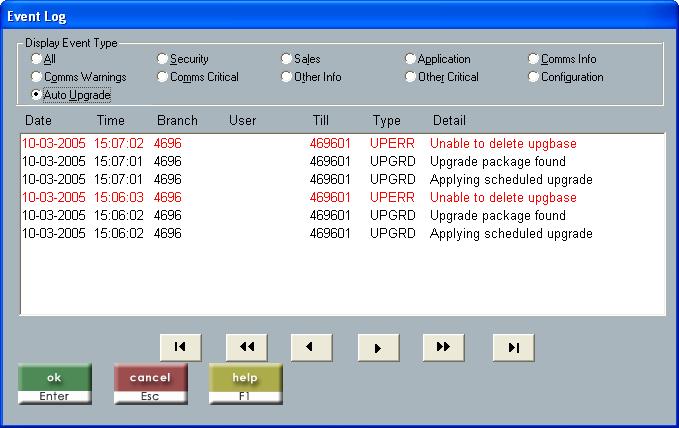Select the 15:07:02 UPERR log row

pyautogui.click(x=342, y=143)
